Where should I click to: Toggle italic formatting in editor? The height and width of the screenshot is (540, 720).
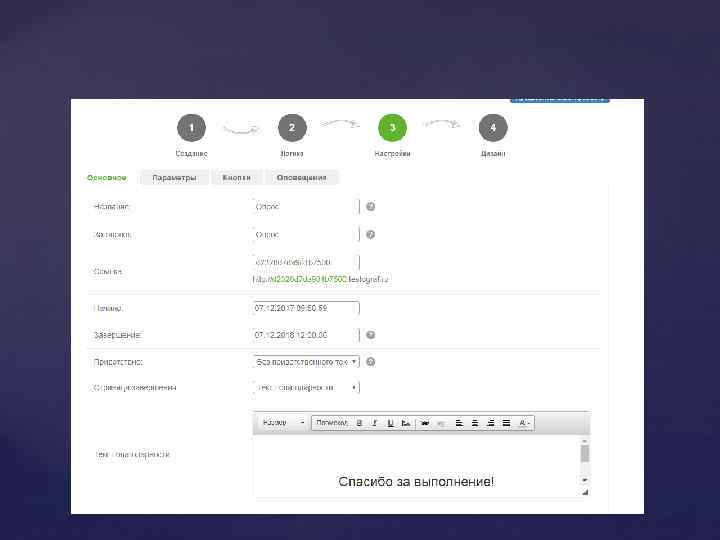(x=375, y=423)
